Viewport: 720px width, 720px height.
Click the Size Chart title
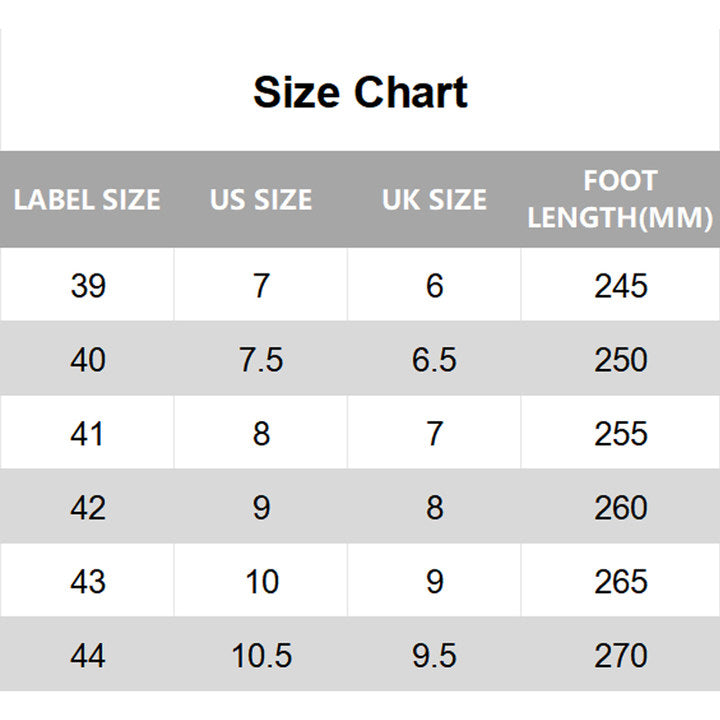coord(360,92)
